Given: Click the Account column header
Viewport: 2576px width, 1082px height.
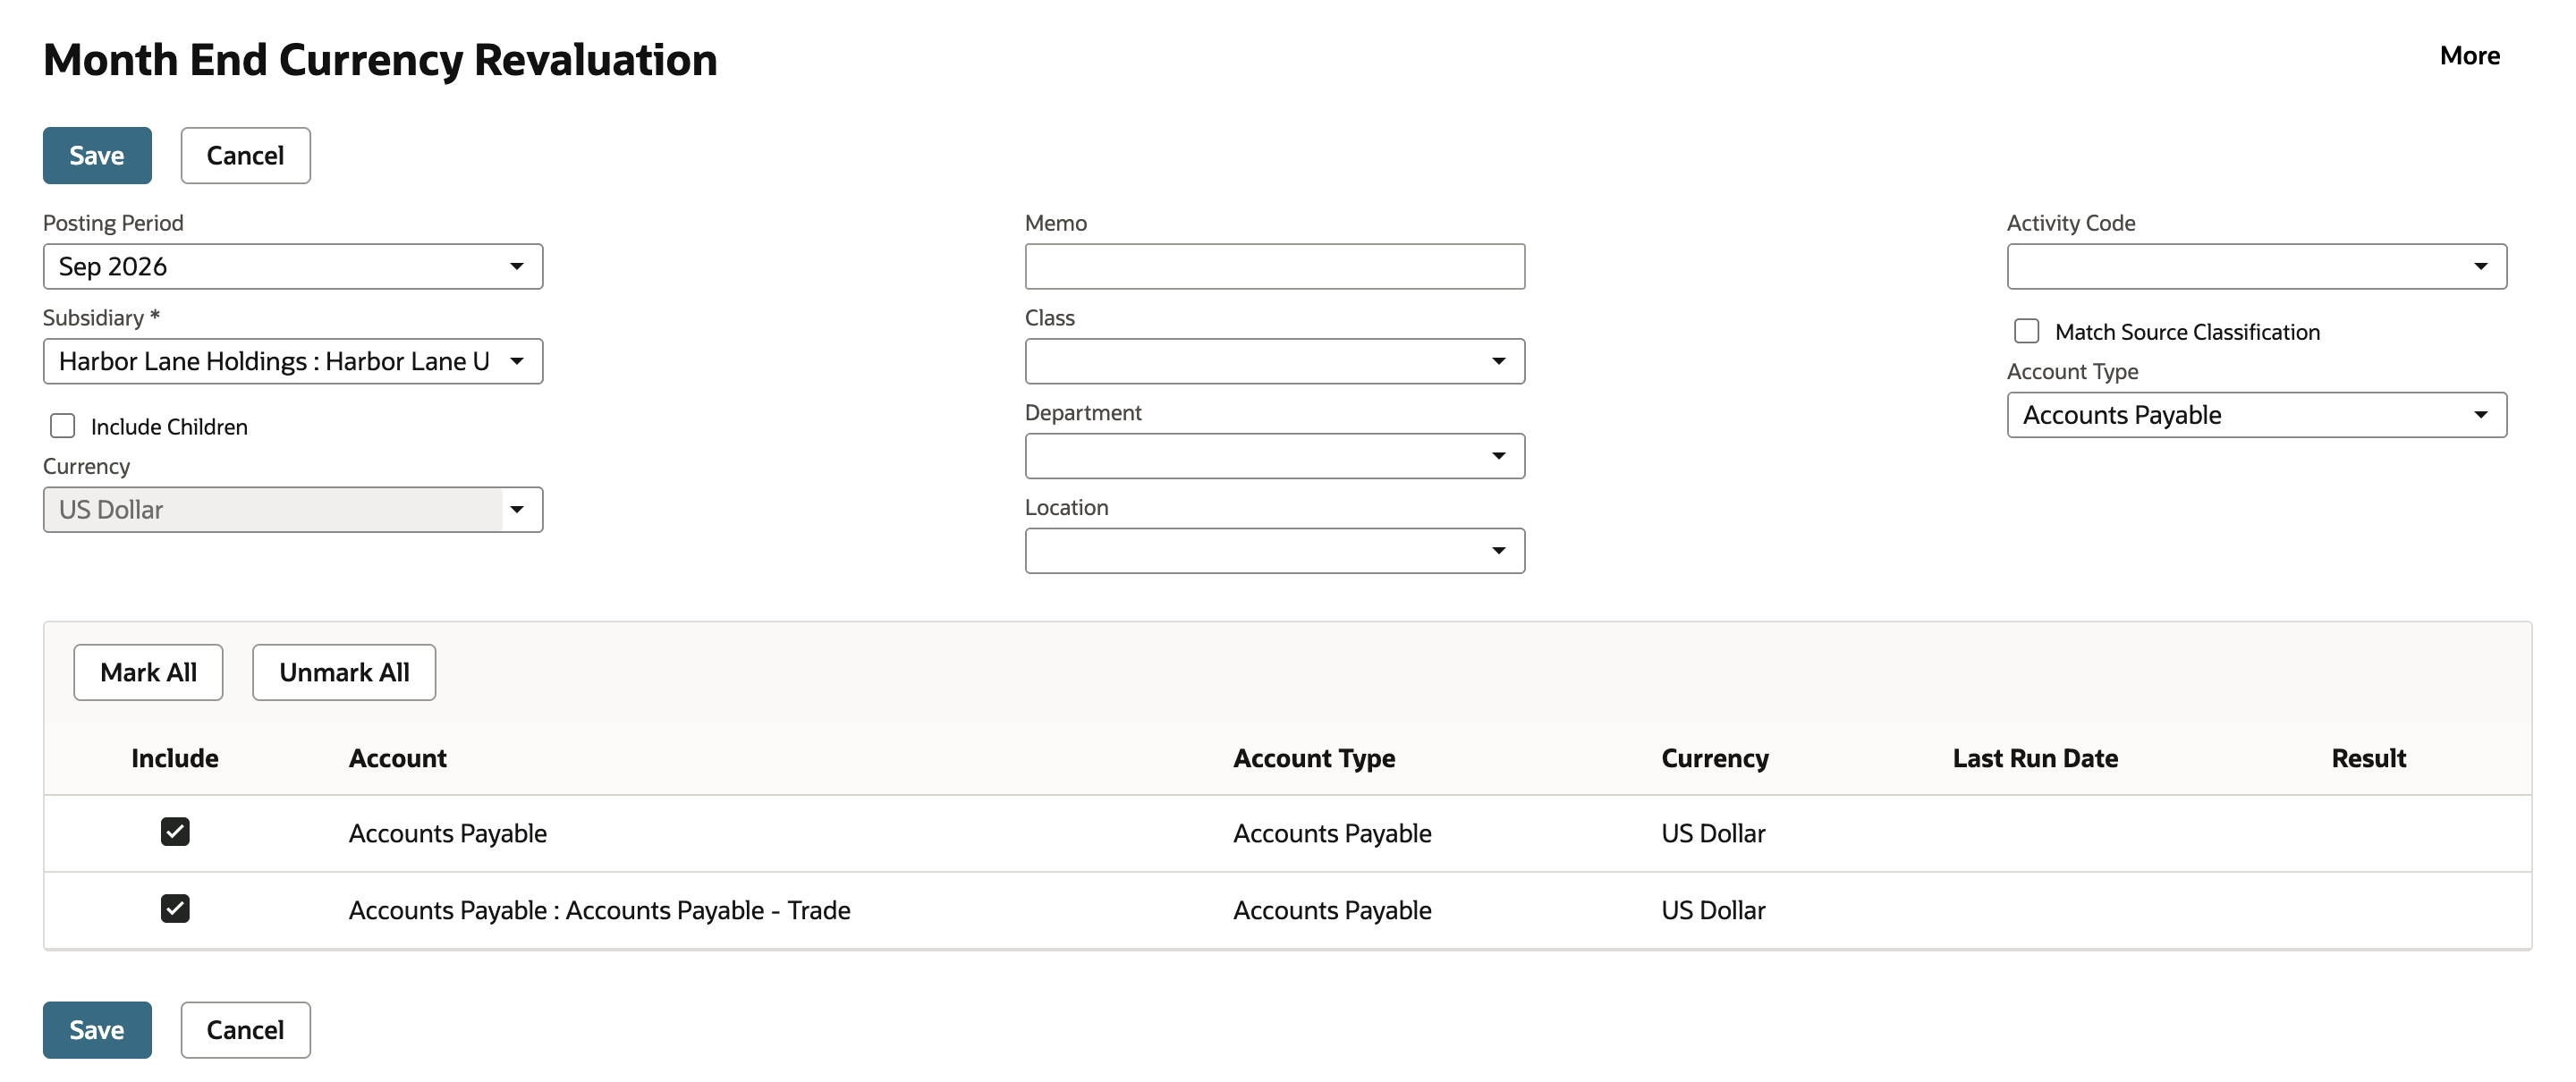Looking at the screenshot, I should click(x=398, y=758).
